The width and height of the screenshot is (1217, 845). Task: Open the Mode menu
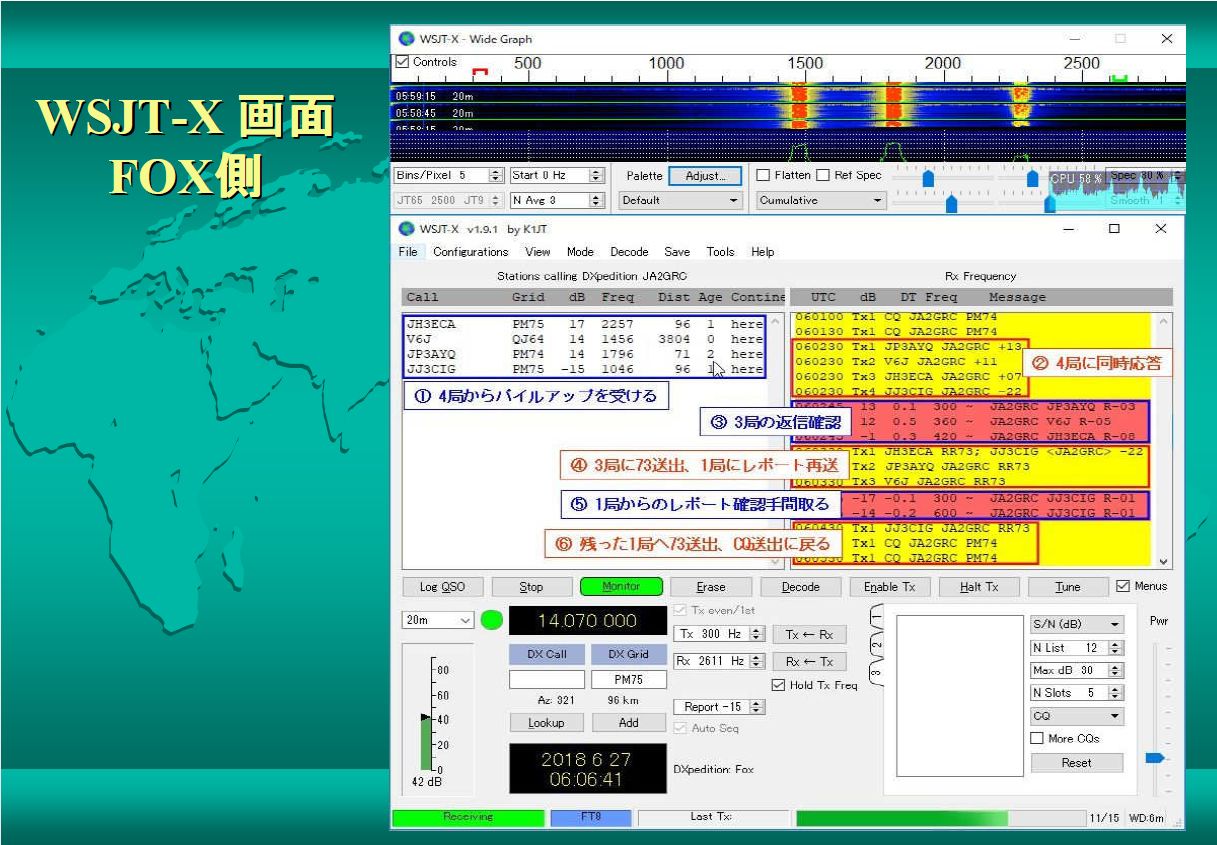pos(581,252)
